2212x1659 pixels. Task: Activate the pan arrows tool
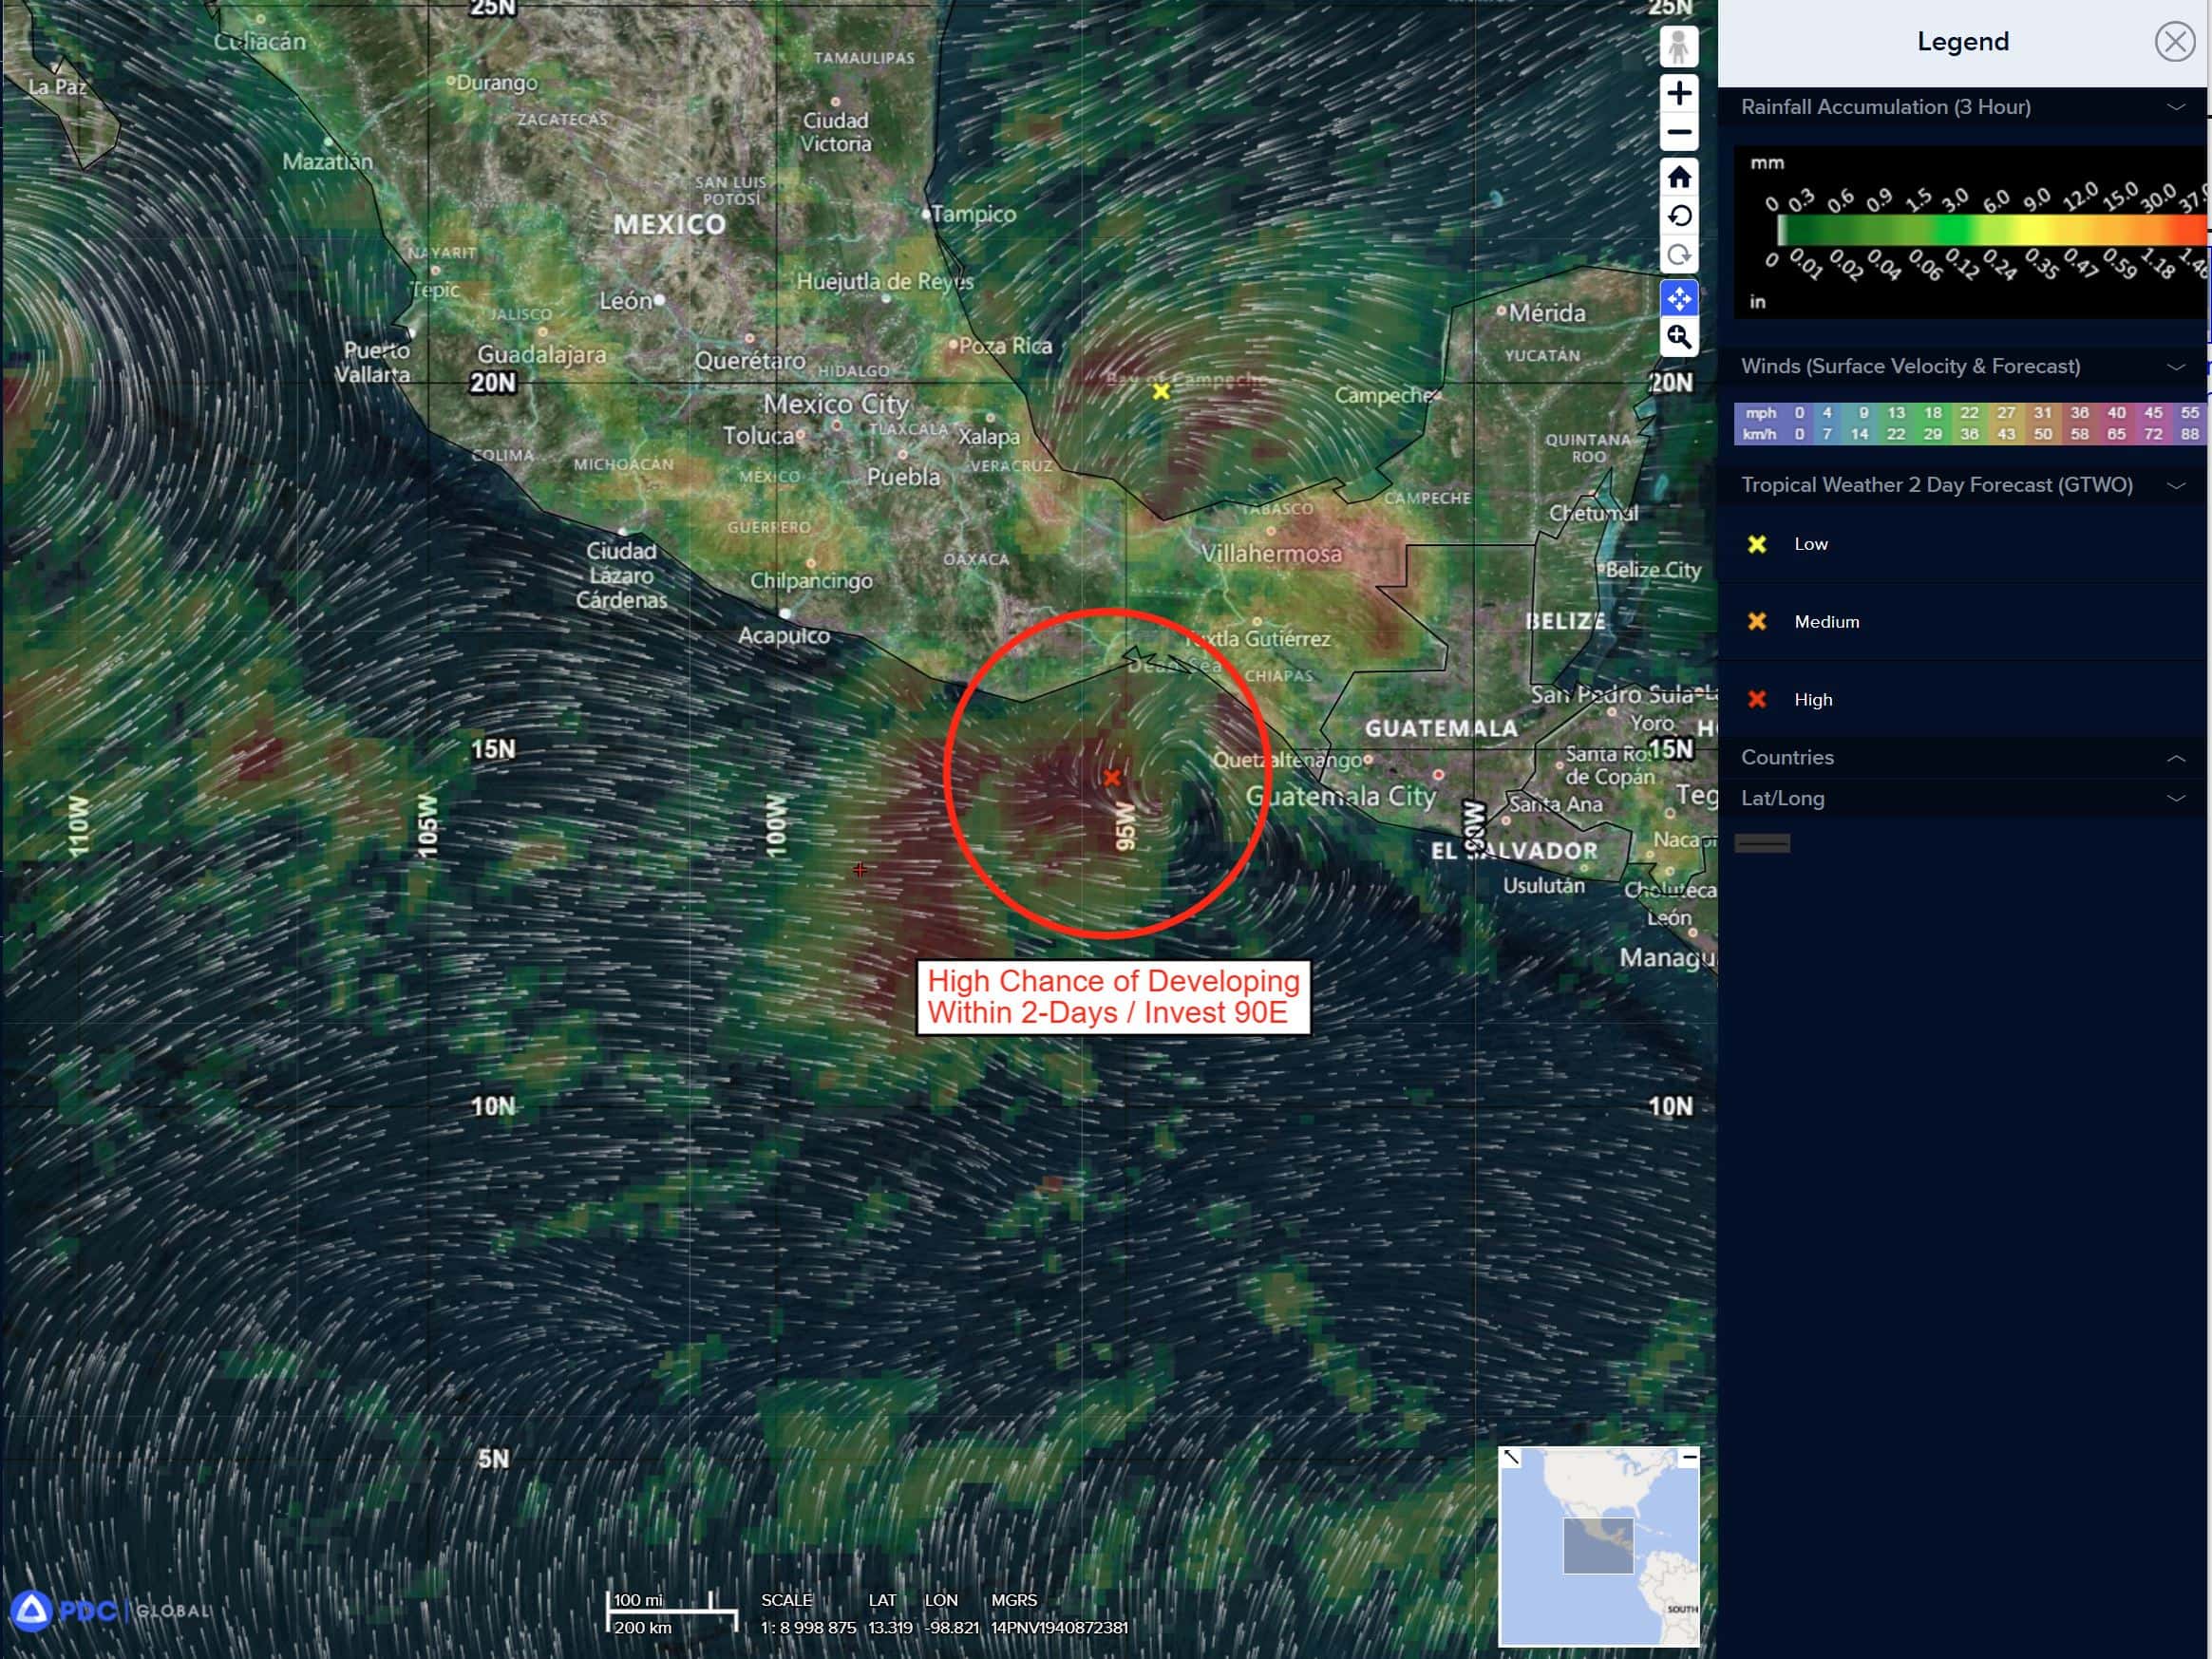(x=1679, y=298)
